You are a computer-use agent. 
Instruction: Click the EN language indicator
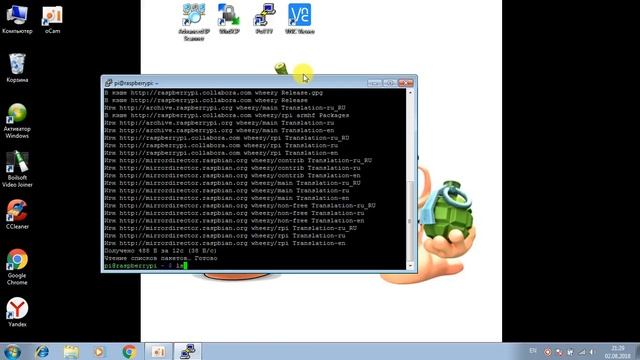tap(533, 351)
